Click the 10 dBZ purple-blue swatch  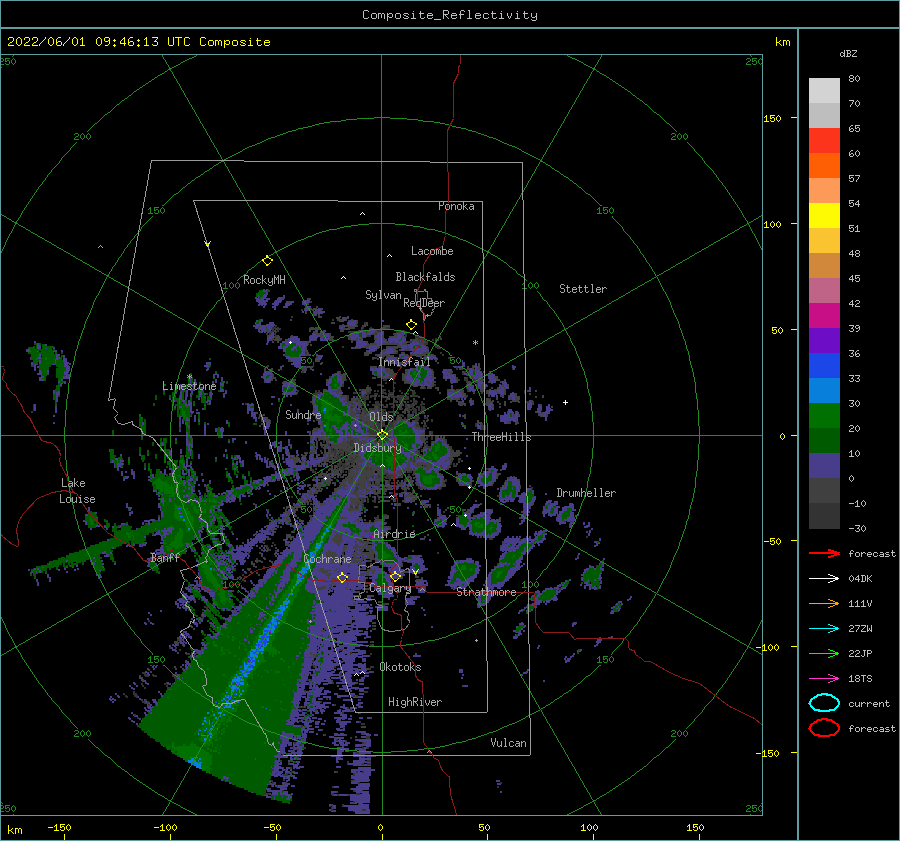824,465
